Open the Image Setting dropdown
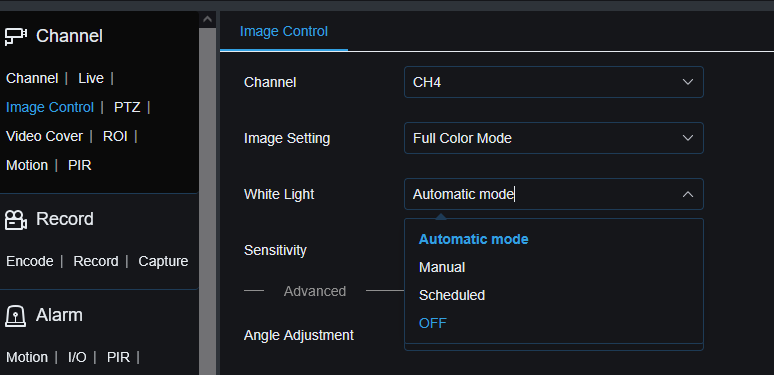774x375 pixels. (x=554, y=138)
